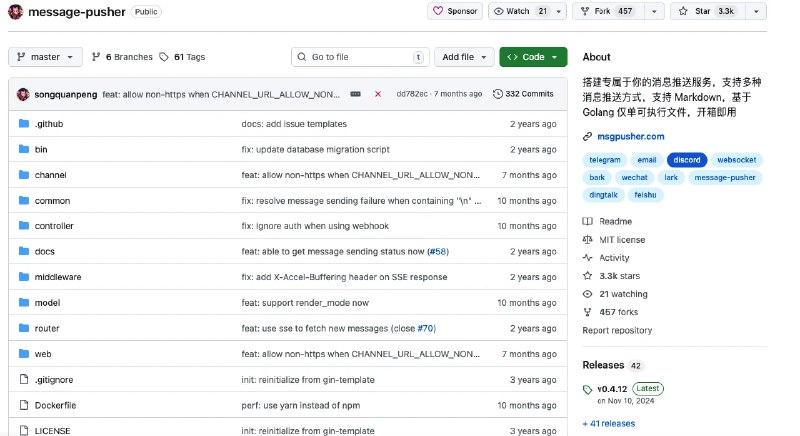The height and width of the screenshot is (436, 800).
Task: Open issue #58 link in docs commit
Action: pyautogui.click(x=438, y=251)
